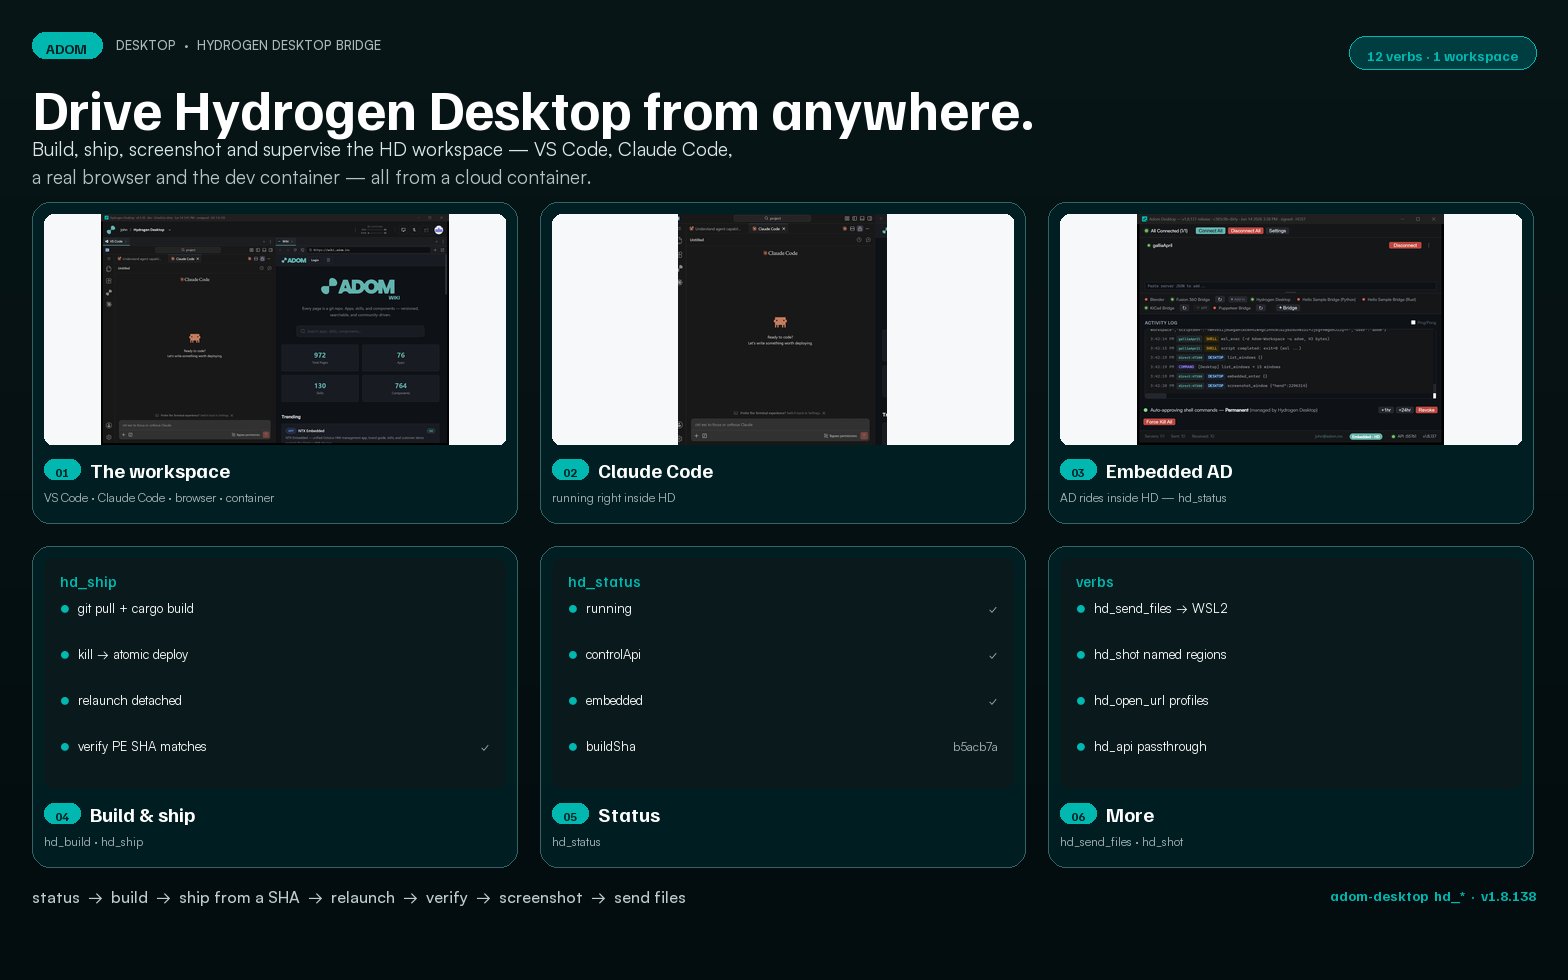Image resolution: width=1568 pixels, height=980 pixels.
Task: Click the 12 verbs · 1 workspace pill
Action: pyautogui.click(x=1442, y=54)
